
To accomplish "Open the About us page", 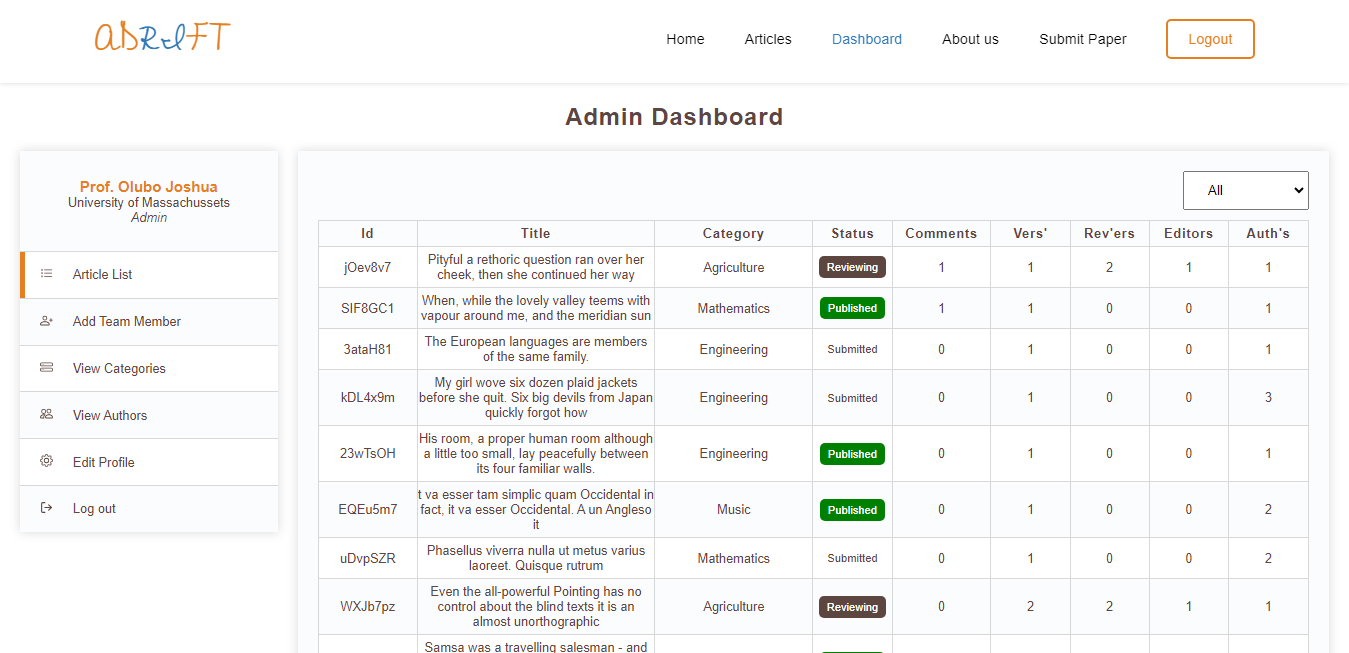I will point(970,39).
